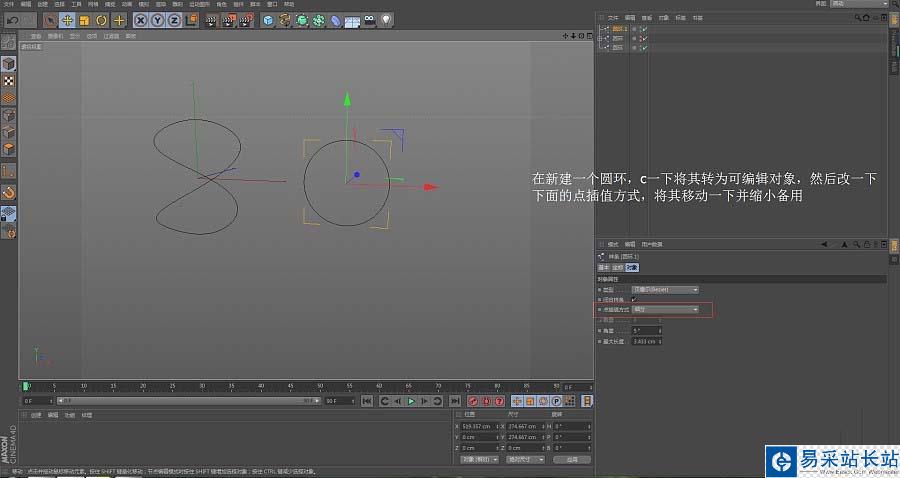Activate the Scale tool icon
The width and height of the screenshot is (900, 478).
tap(84, 21)
